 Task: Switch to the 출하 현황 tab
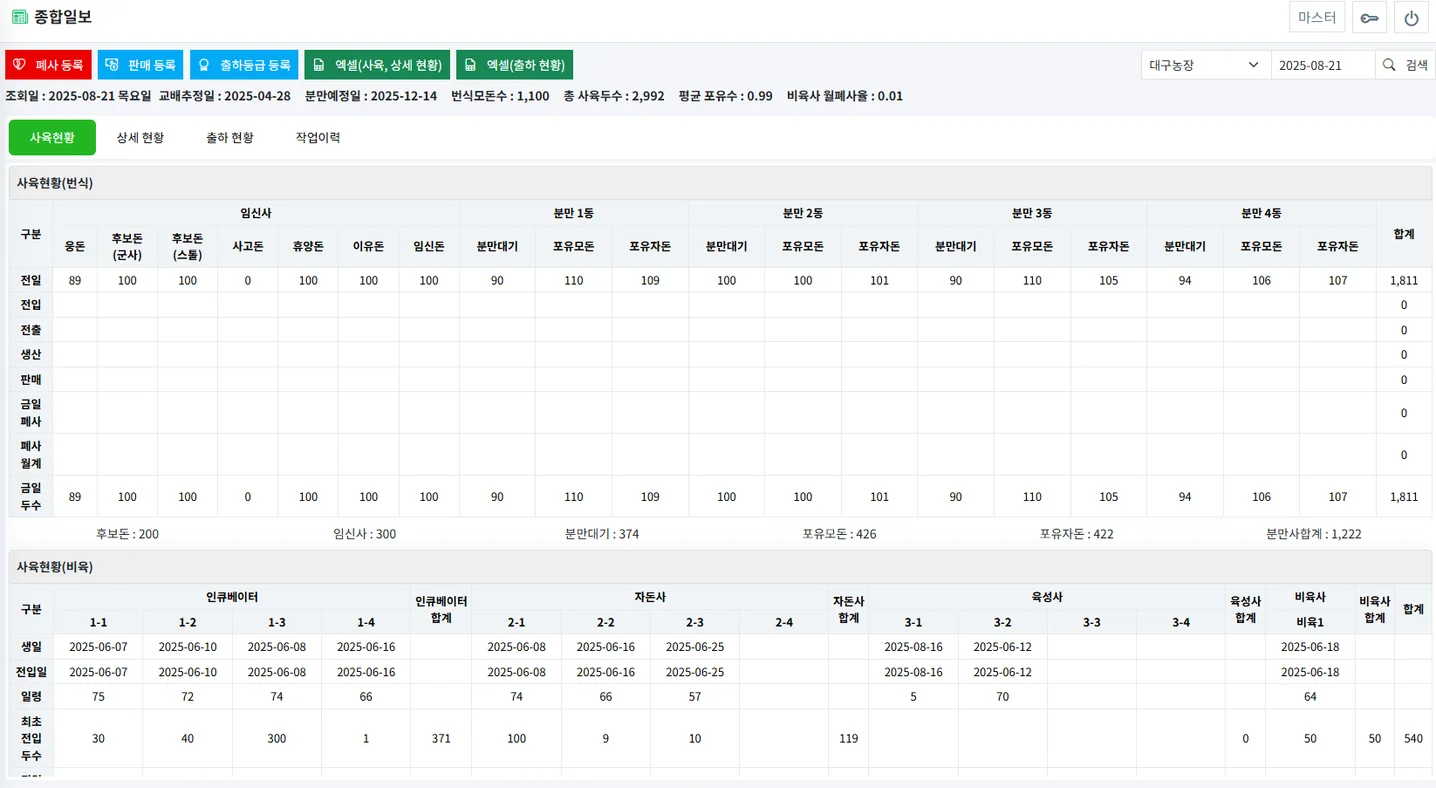click(x=229, y=137)
